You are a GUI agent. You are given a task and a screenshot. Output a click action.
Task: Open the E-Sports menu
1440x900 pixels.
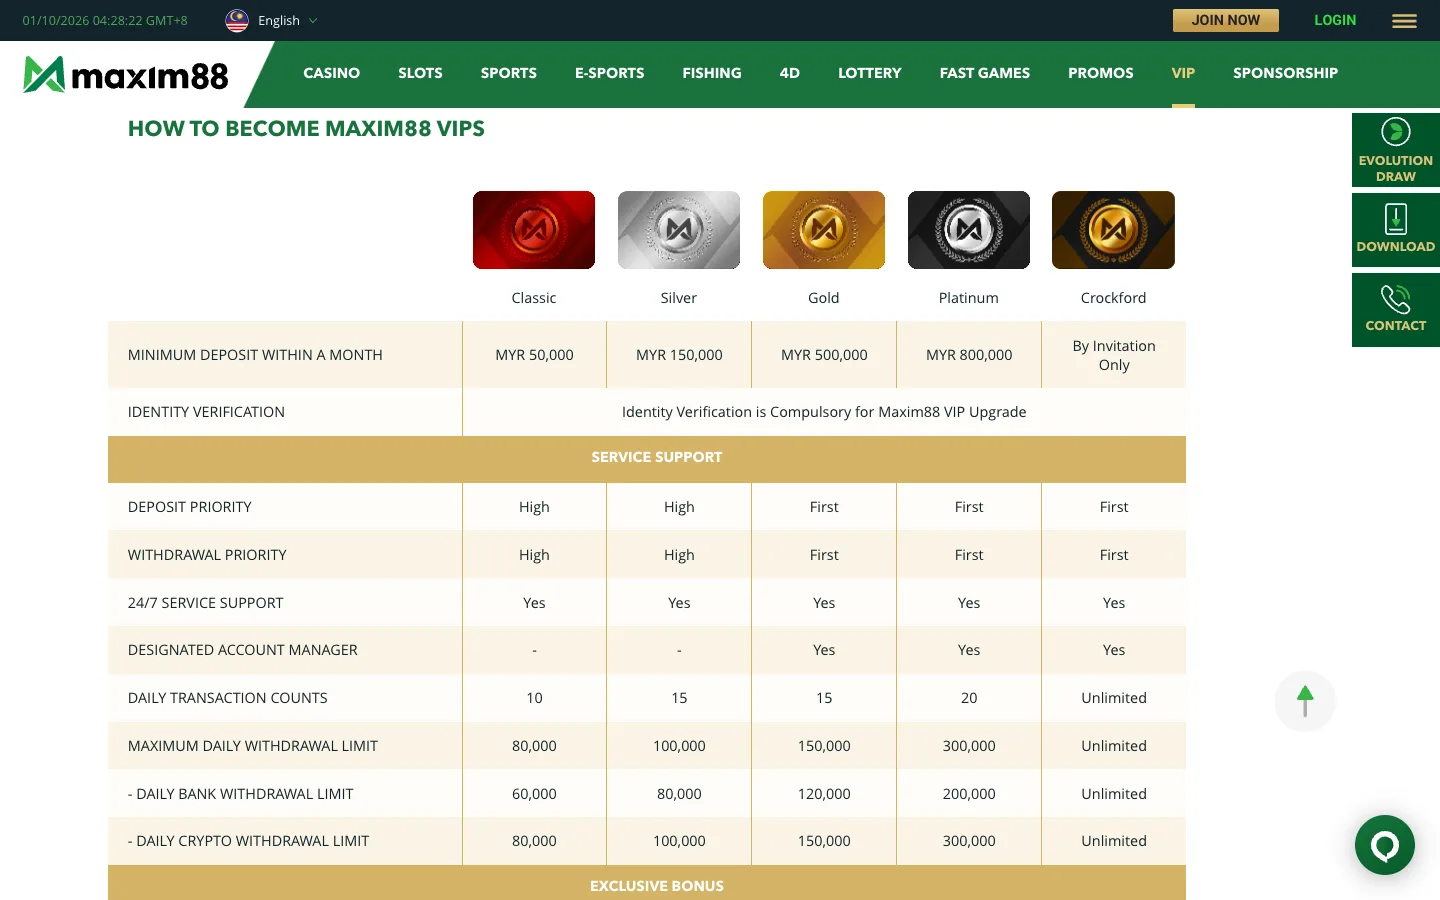coord(610,73)
